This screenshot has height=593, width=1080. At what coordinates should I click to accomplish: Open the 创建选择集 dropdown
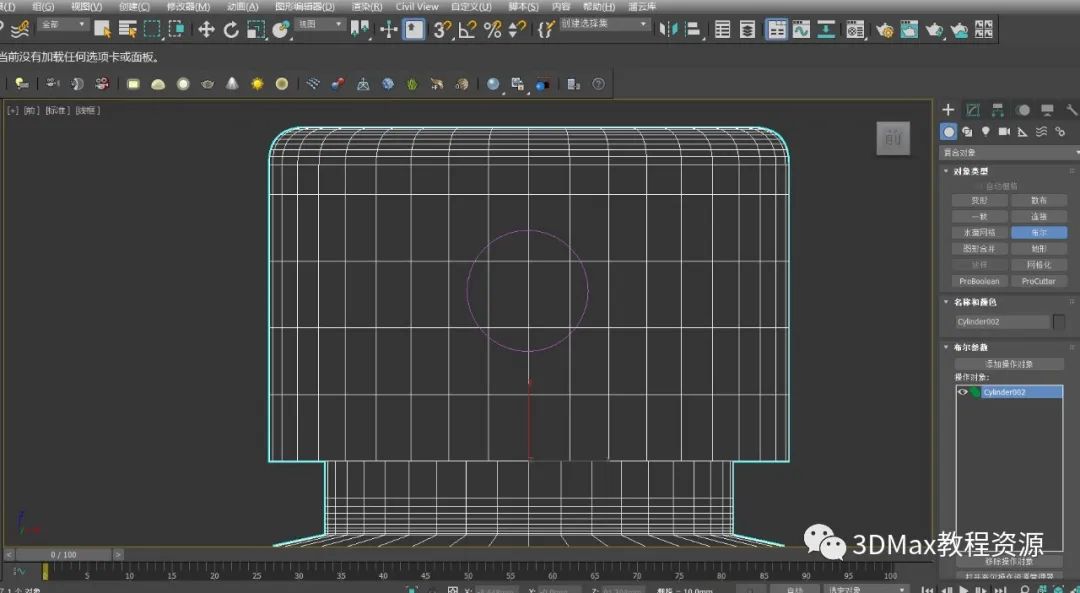coord(604,24)
